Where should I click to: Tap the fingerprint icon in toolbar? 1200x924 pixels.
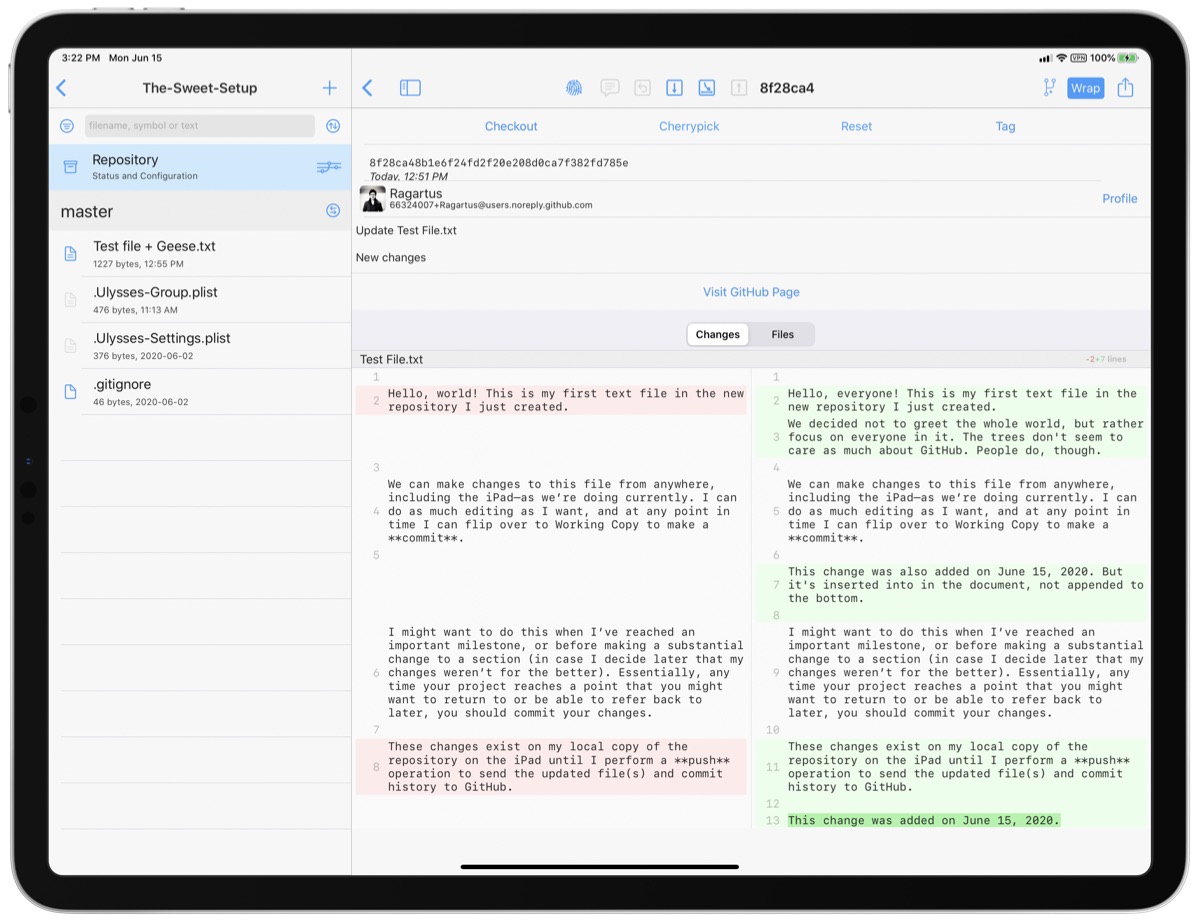[574, 88]
